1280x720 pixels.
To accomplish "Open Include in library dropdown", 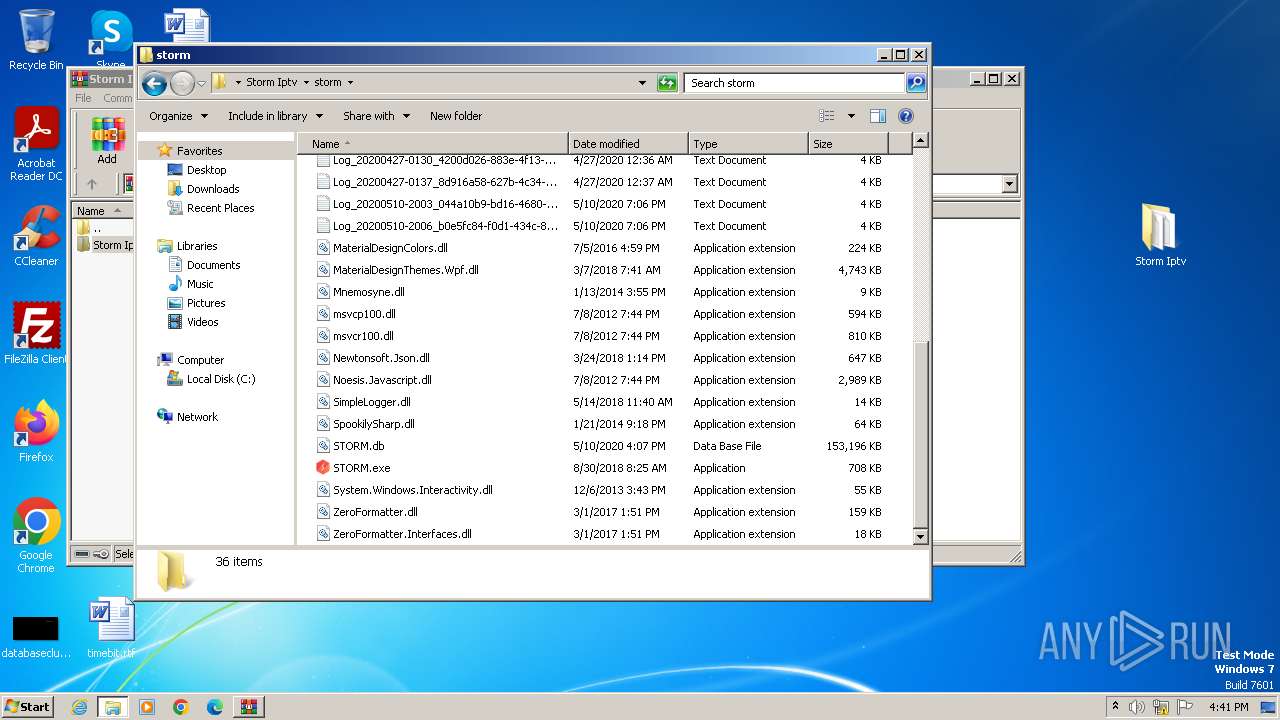I will [275, 116].
